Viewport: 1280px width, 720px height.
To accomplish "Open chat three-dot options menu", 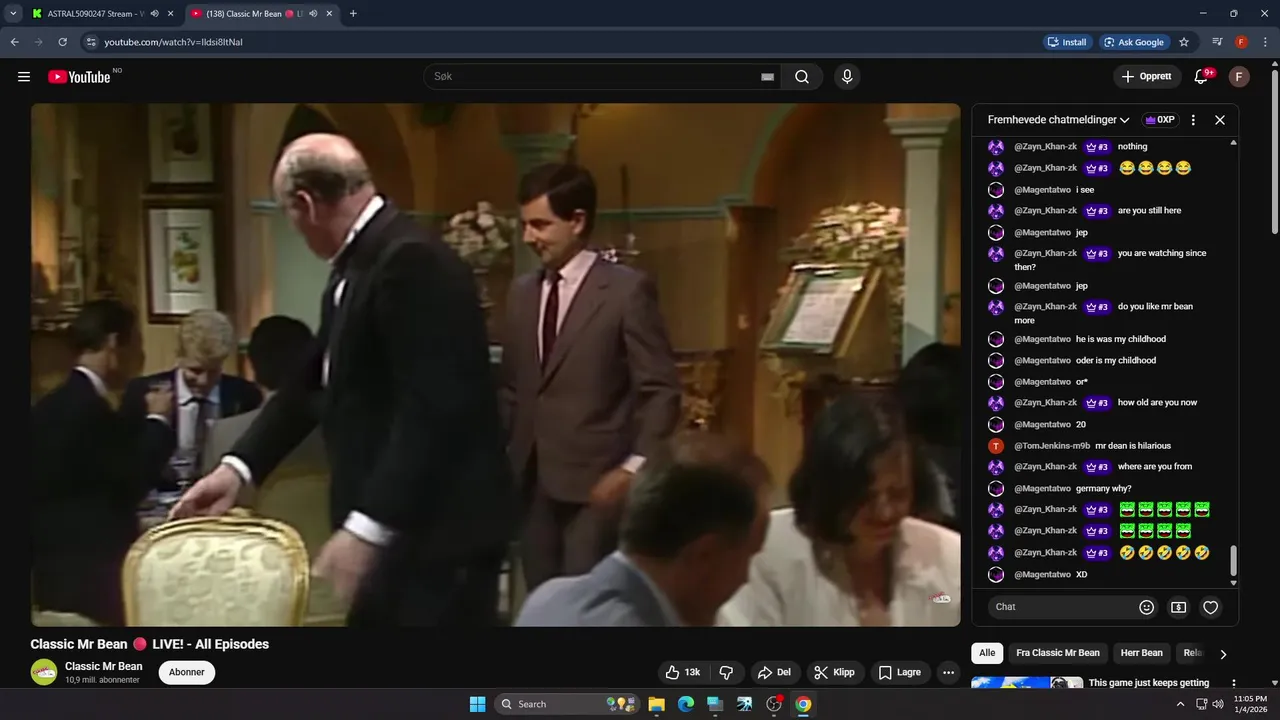I will coord(1193,120).
